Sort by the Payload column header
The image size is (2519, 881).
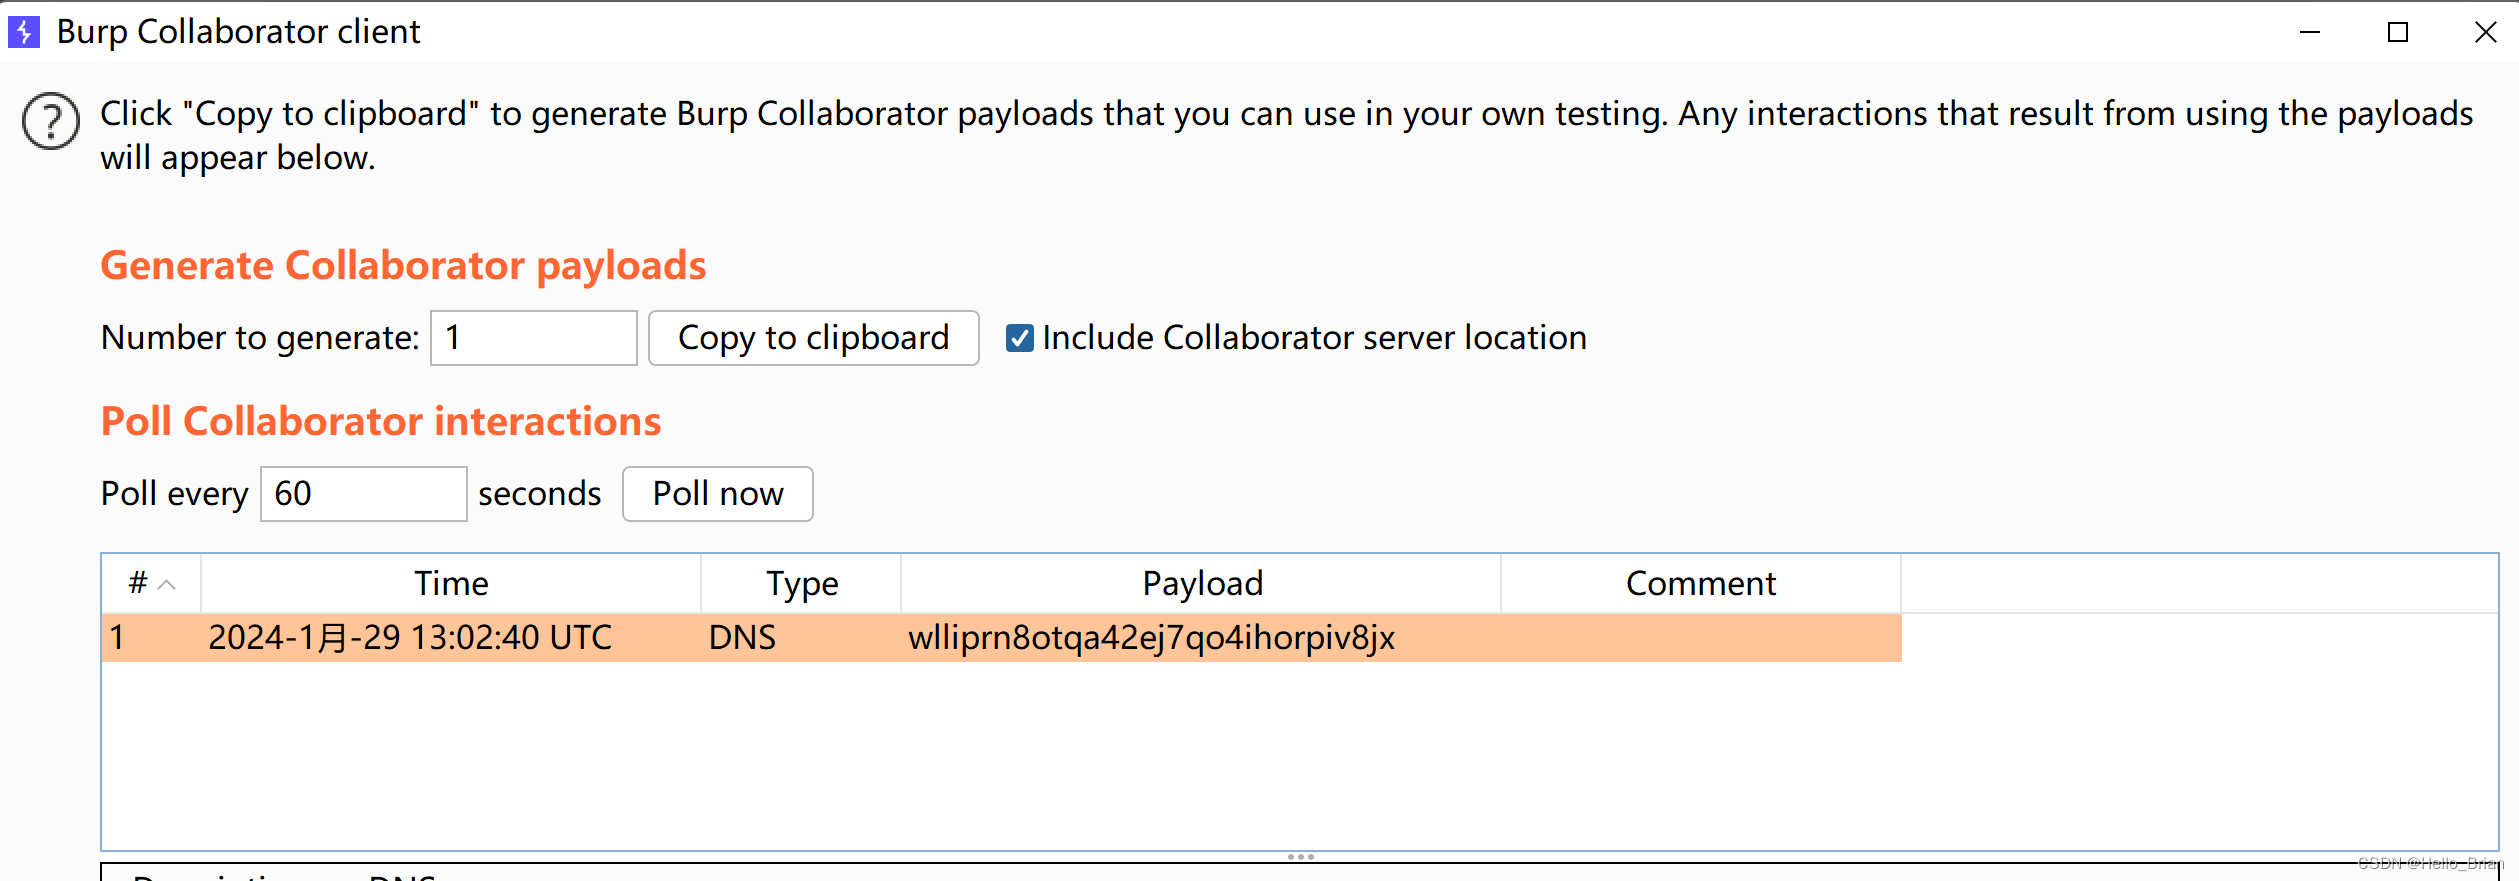(x=1201, y=583)
